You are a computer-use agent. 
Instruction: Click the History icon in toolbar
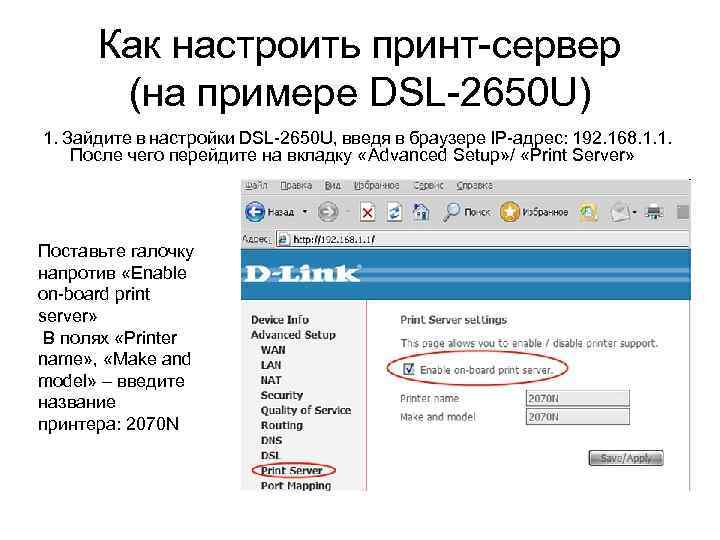[x=588, y=212]
